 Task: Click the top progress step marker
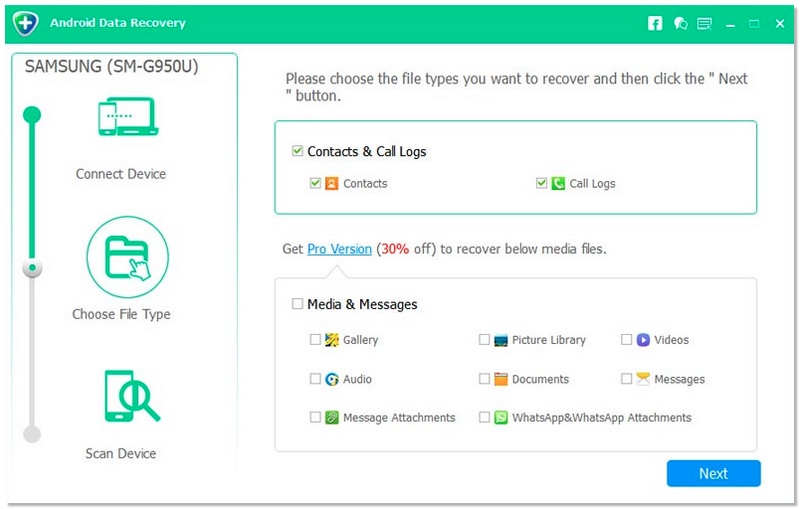(32, 114)
